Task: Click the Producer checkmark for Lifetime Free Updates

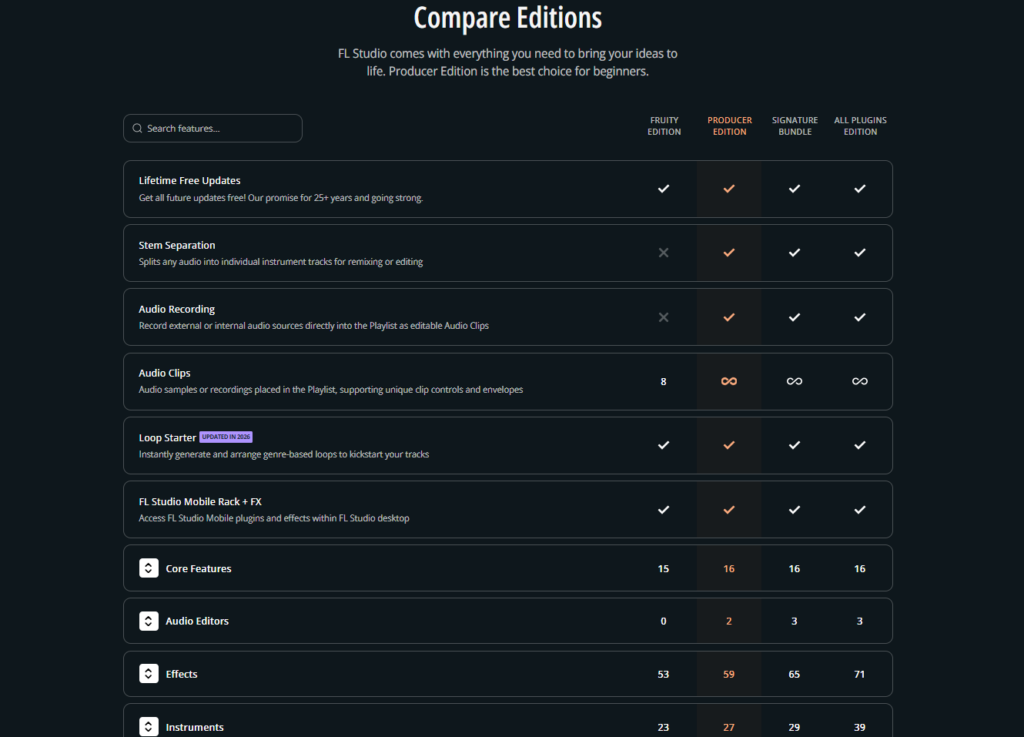Action: [729, 189]
